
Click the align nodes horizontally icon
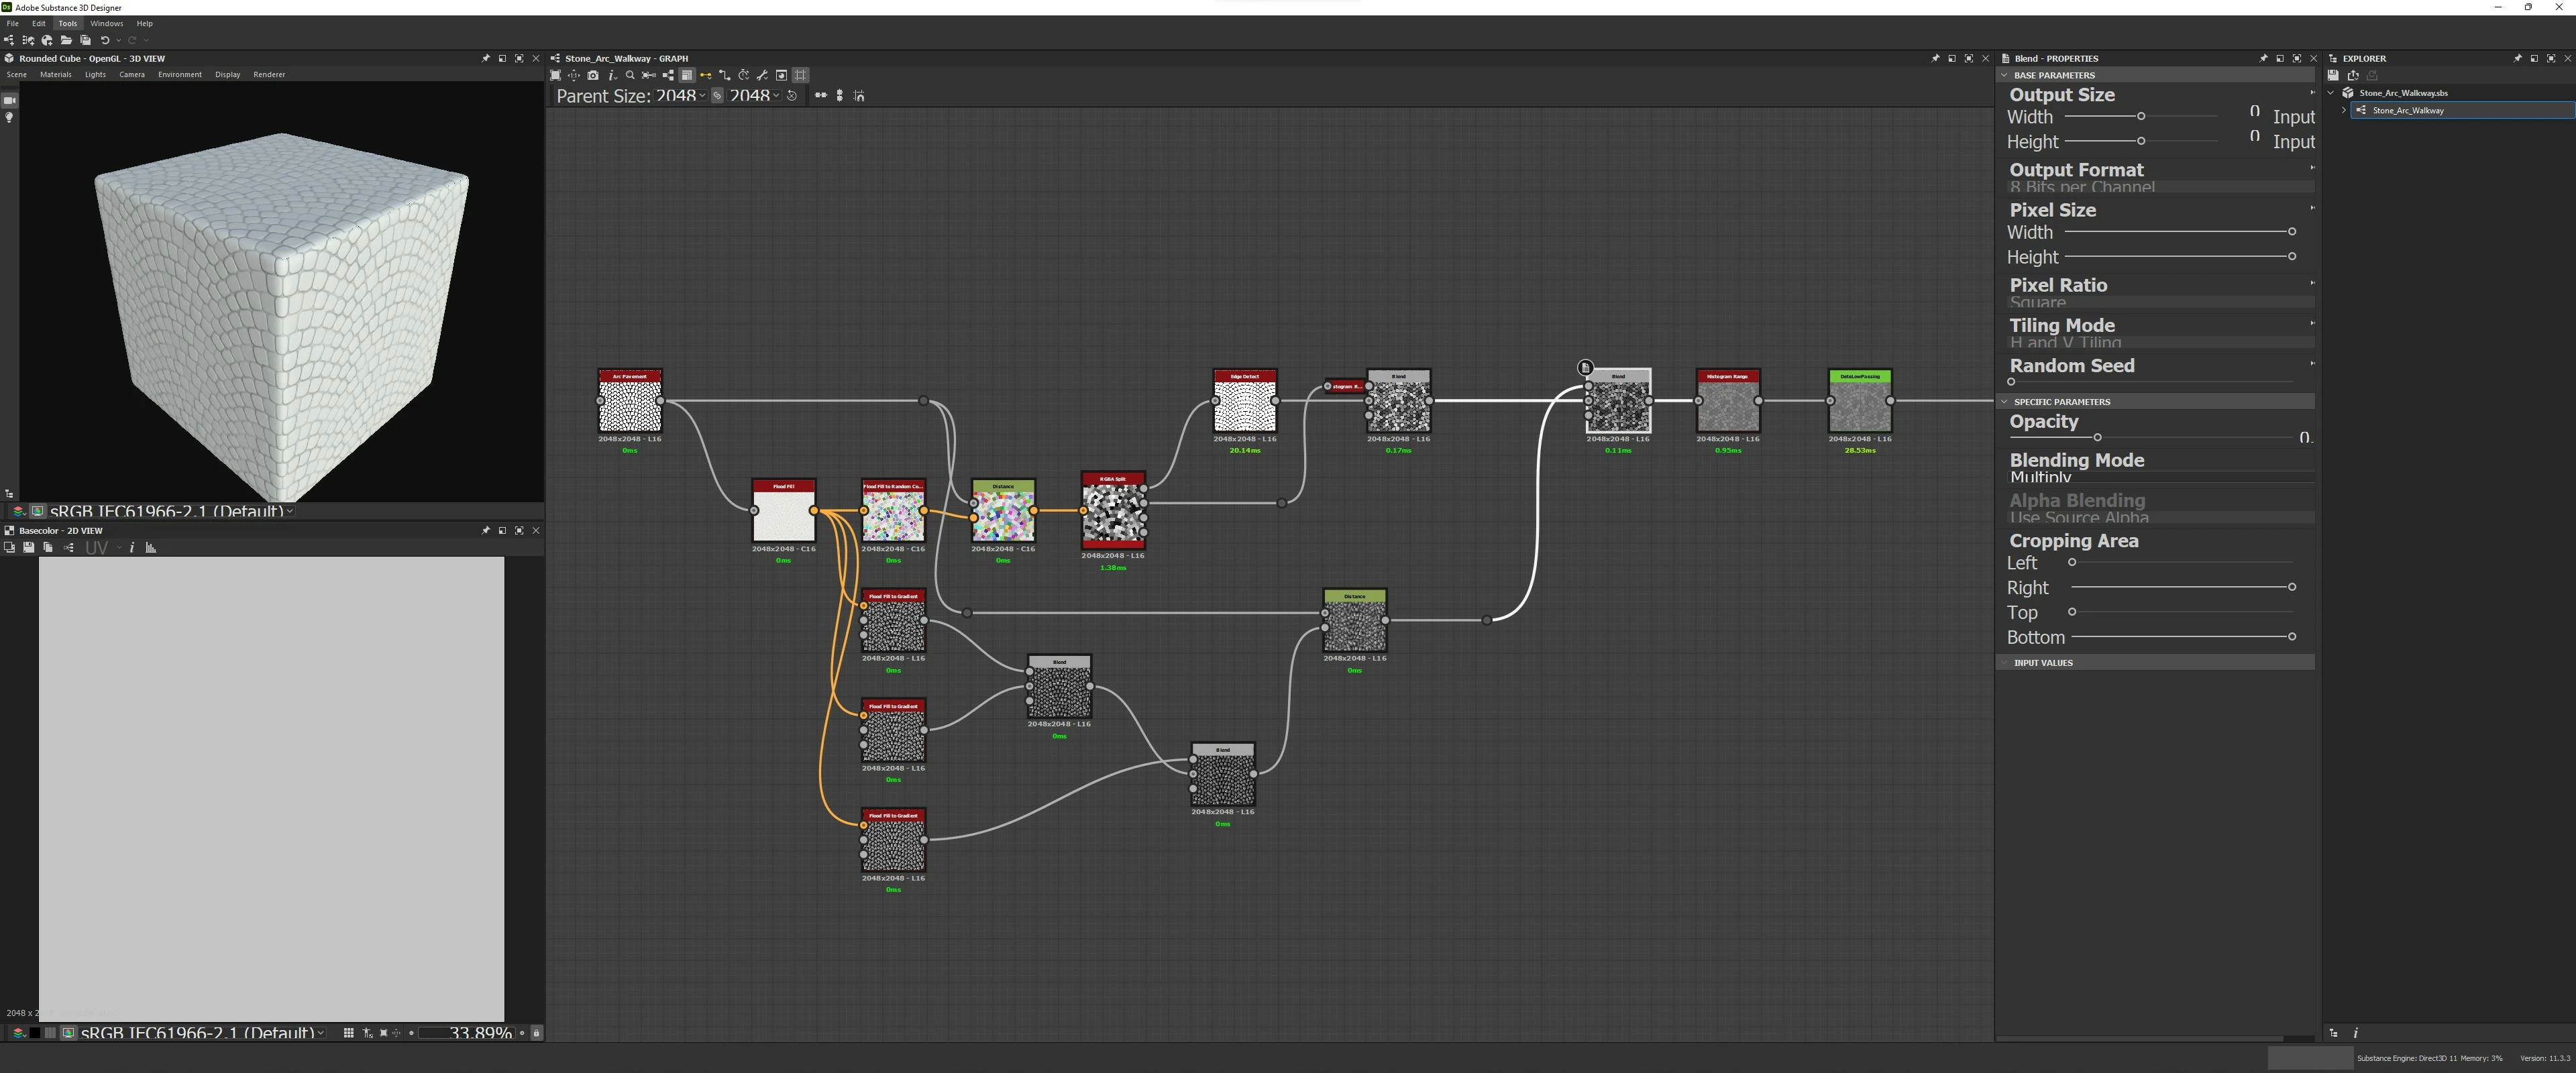click(x=821, y=96)
